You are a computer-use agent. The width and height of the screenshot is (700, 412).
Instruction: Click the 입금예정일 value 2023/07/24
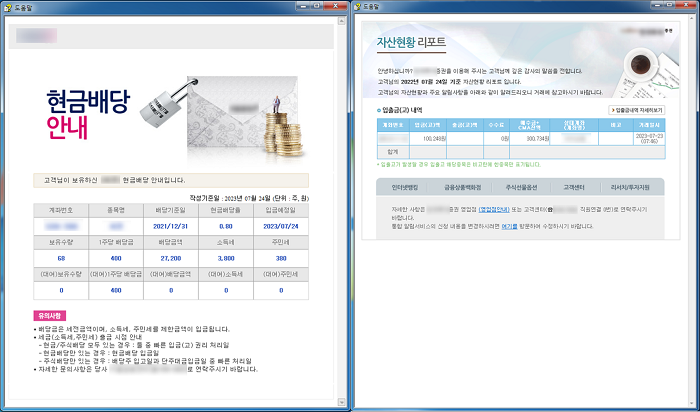point(281,226)
